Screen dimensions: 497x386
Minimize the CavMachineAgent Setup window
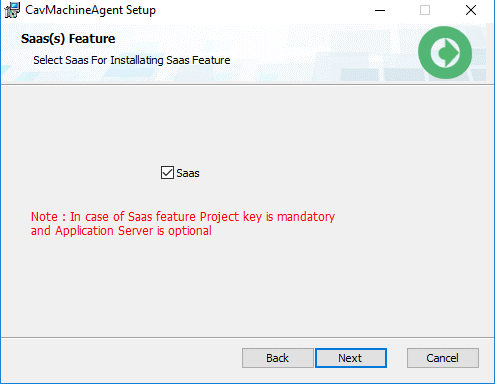pos(380,10)
